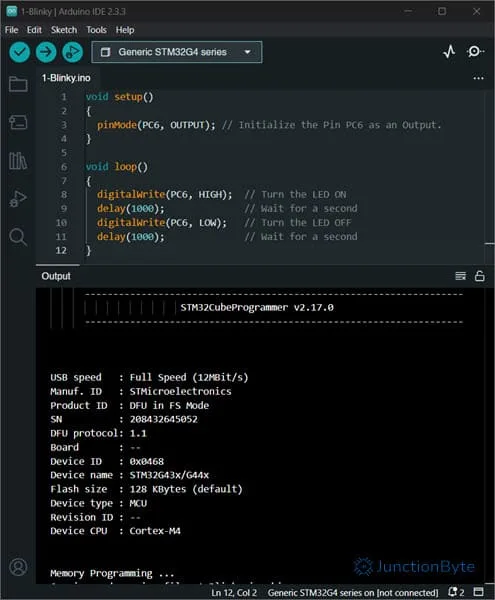Open the Serial Monitor icon

(x=475, y=52)
